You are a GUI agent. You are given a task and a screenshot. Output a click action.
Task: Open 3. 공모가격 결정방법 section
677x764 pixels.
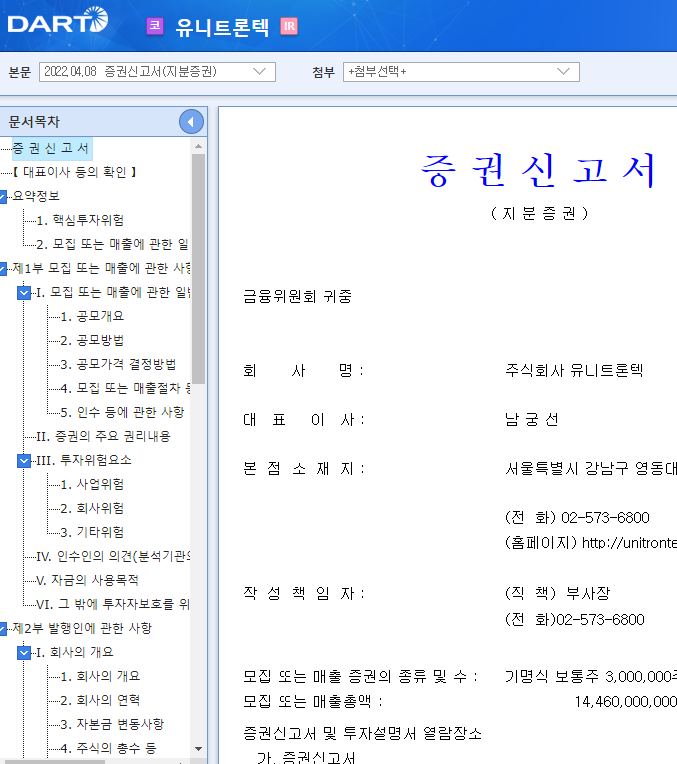point(118,364)
